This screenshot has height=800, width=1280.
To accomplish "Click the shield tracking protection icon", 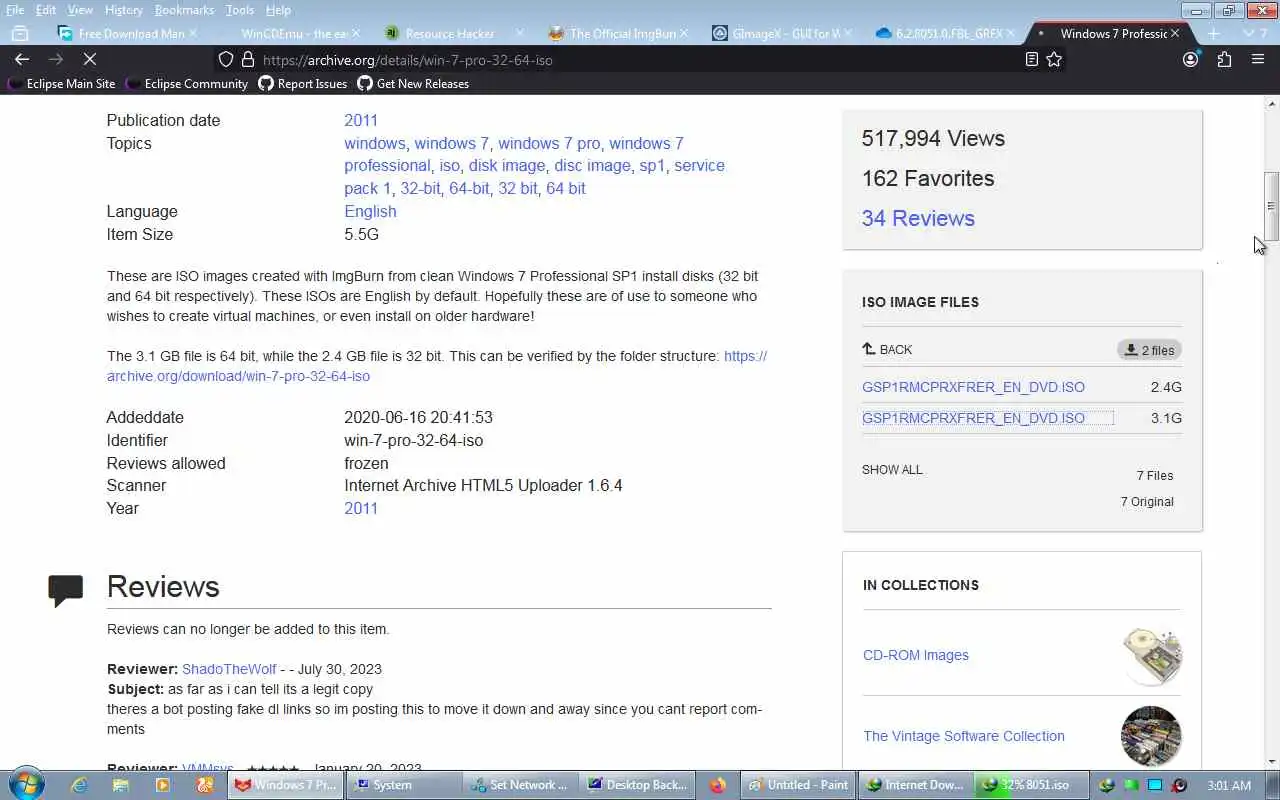I will click(x=226, y=60).
